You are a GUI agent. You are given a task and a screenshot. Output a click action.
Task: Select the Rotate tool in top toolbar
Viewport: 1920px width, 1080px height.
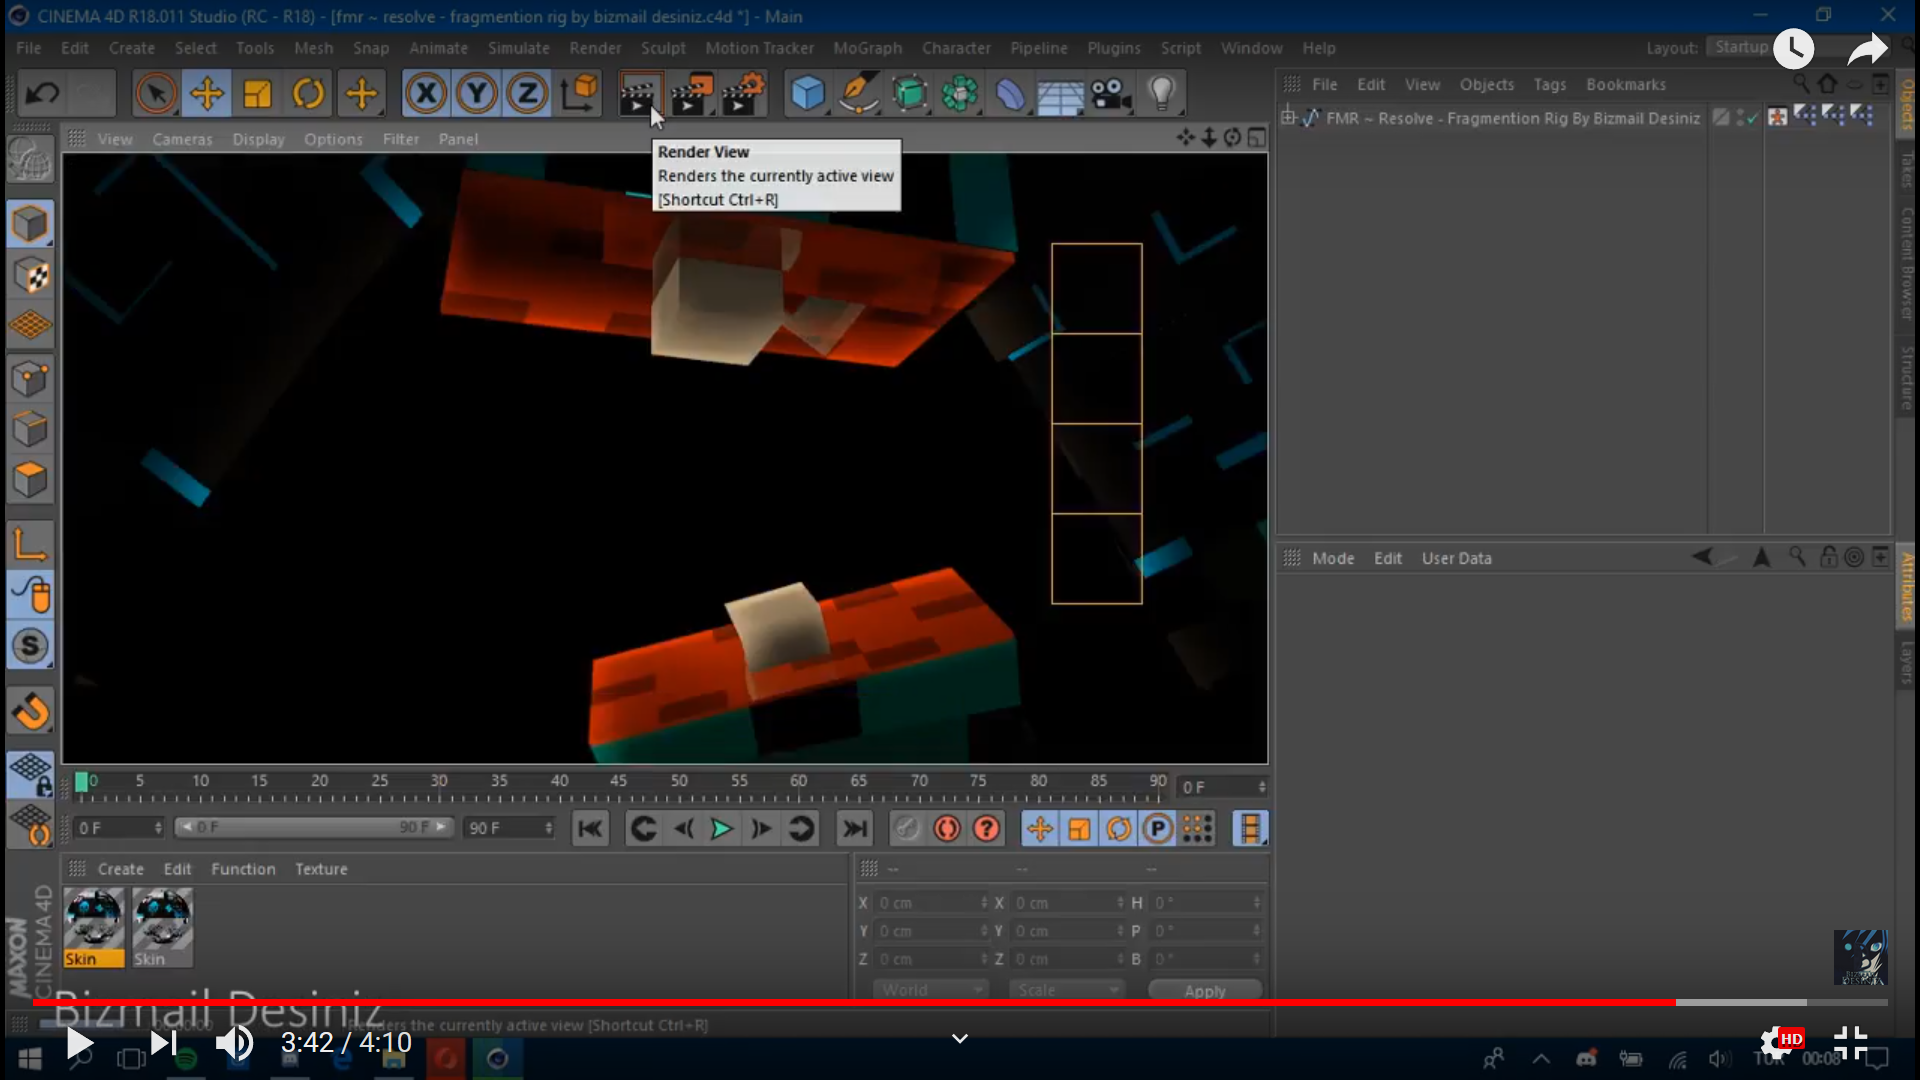(x=309, y=94)
